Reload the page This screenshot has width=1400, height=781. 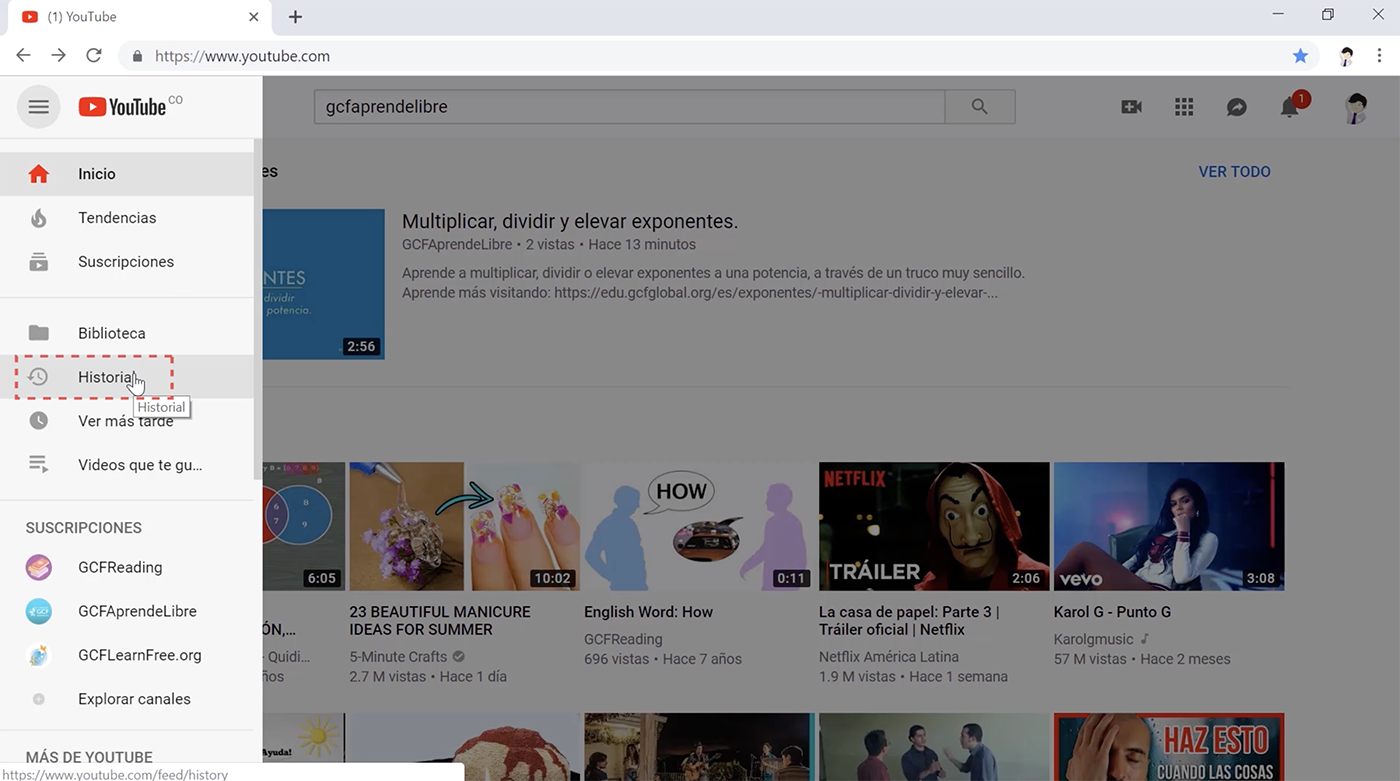click(x=94, y=56)
